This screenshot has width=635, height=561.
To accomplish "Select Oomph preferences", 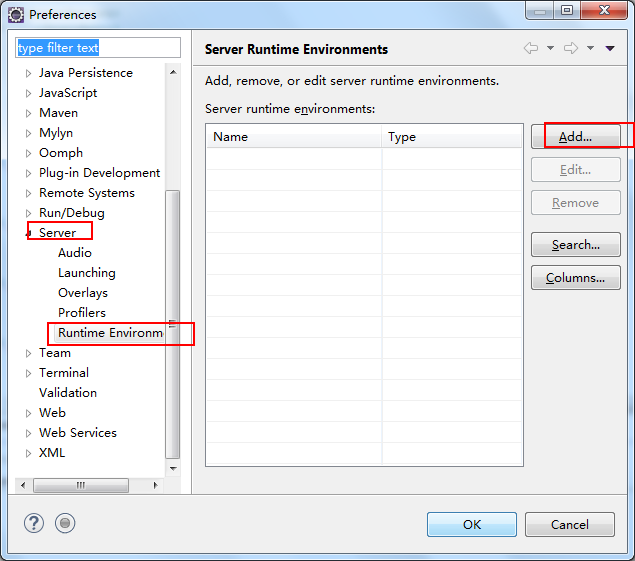I will [61, 153].
